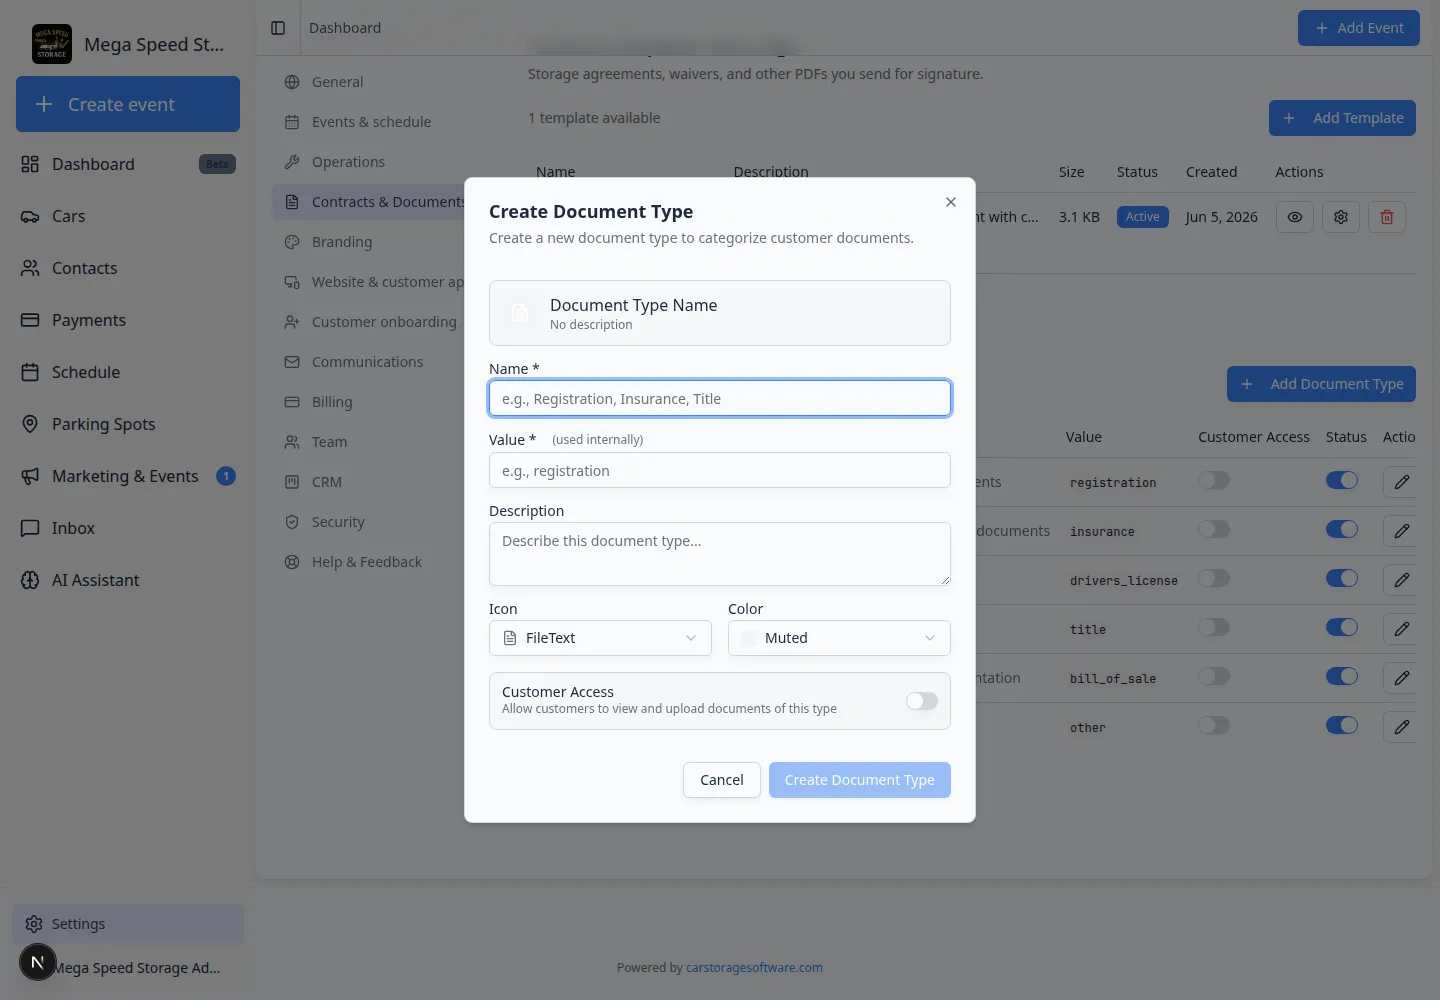Click the Muted color swatch
1440x1000 pixels.
749,638
